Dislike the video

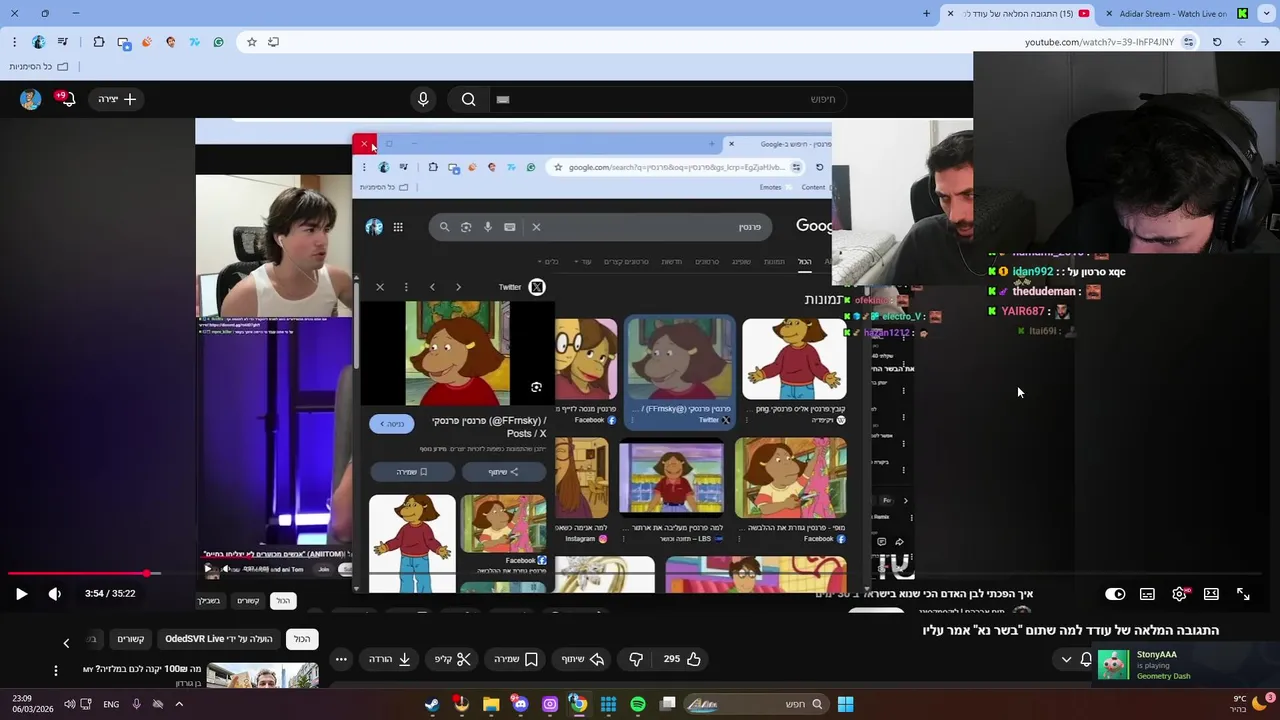[x=636, y=659]
